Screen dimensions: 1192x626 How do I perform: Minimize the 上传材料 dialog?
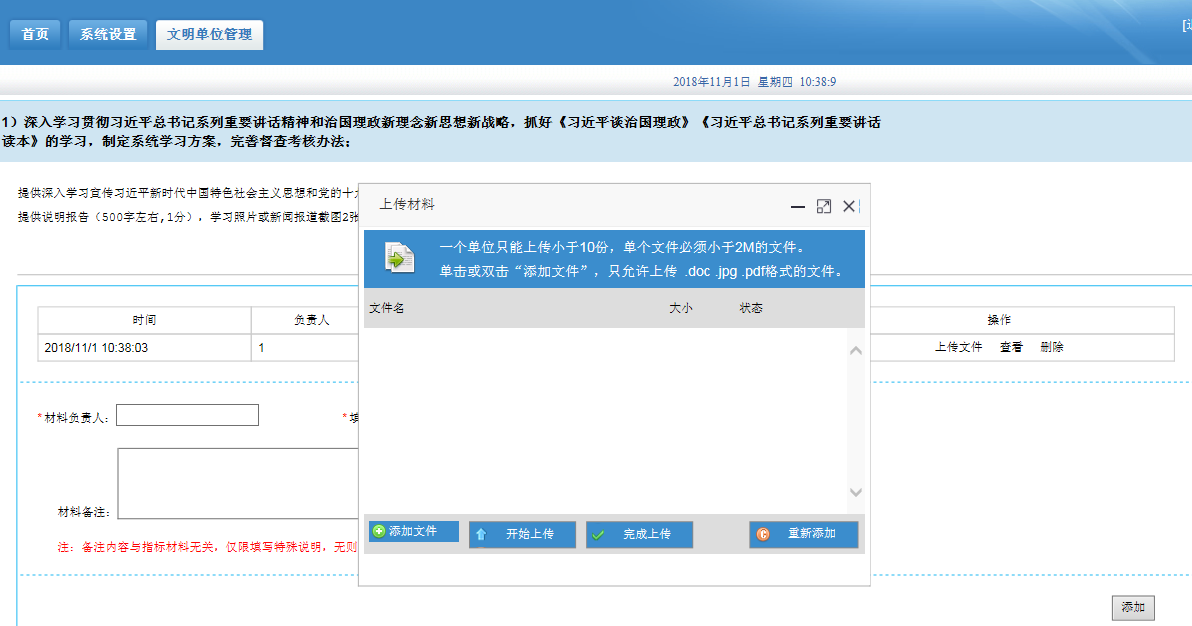(x=798, y=206)
